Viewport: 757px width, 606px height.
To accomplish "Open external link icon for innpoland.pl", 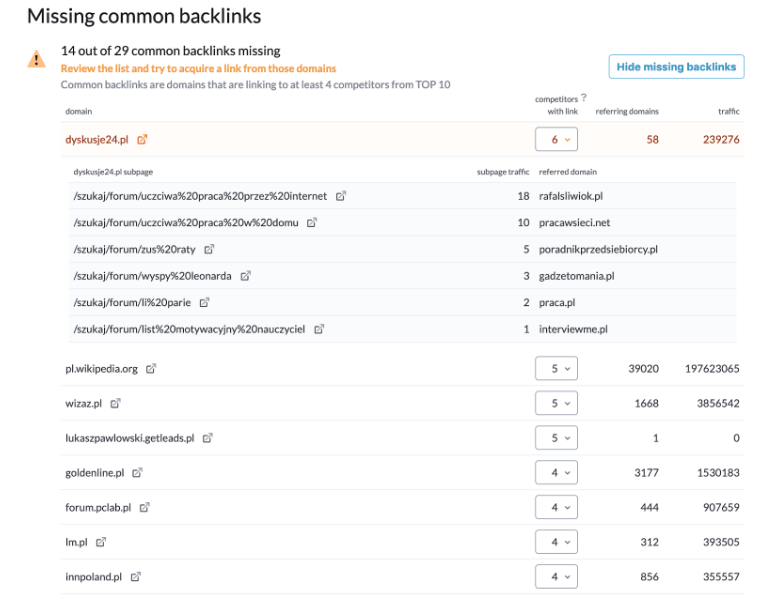I will pyautogui.click(x=136, y=577).
